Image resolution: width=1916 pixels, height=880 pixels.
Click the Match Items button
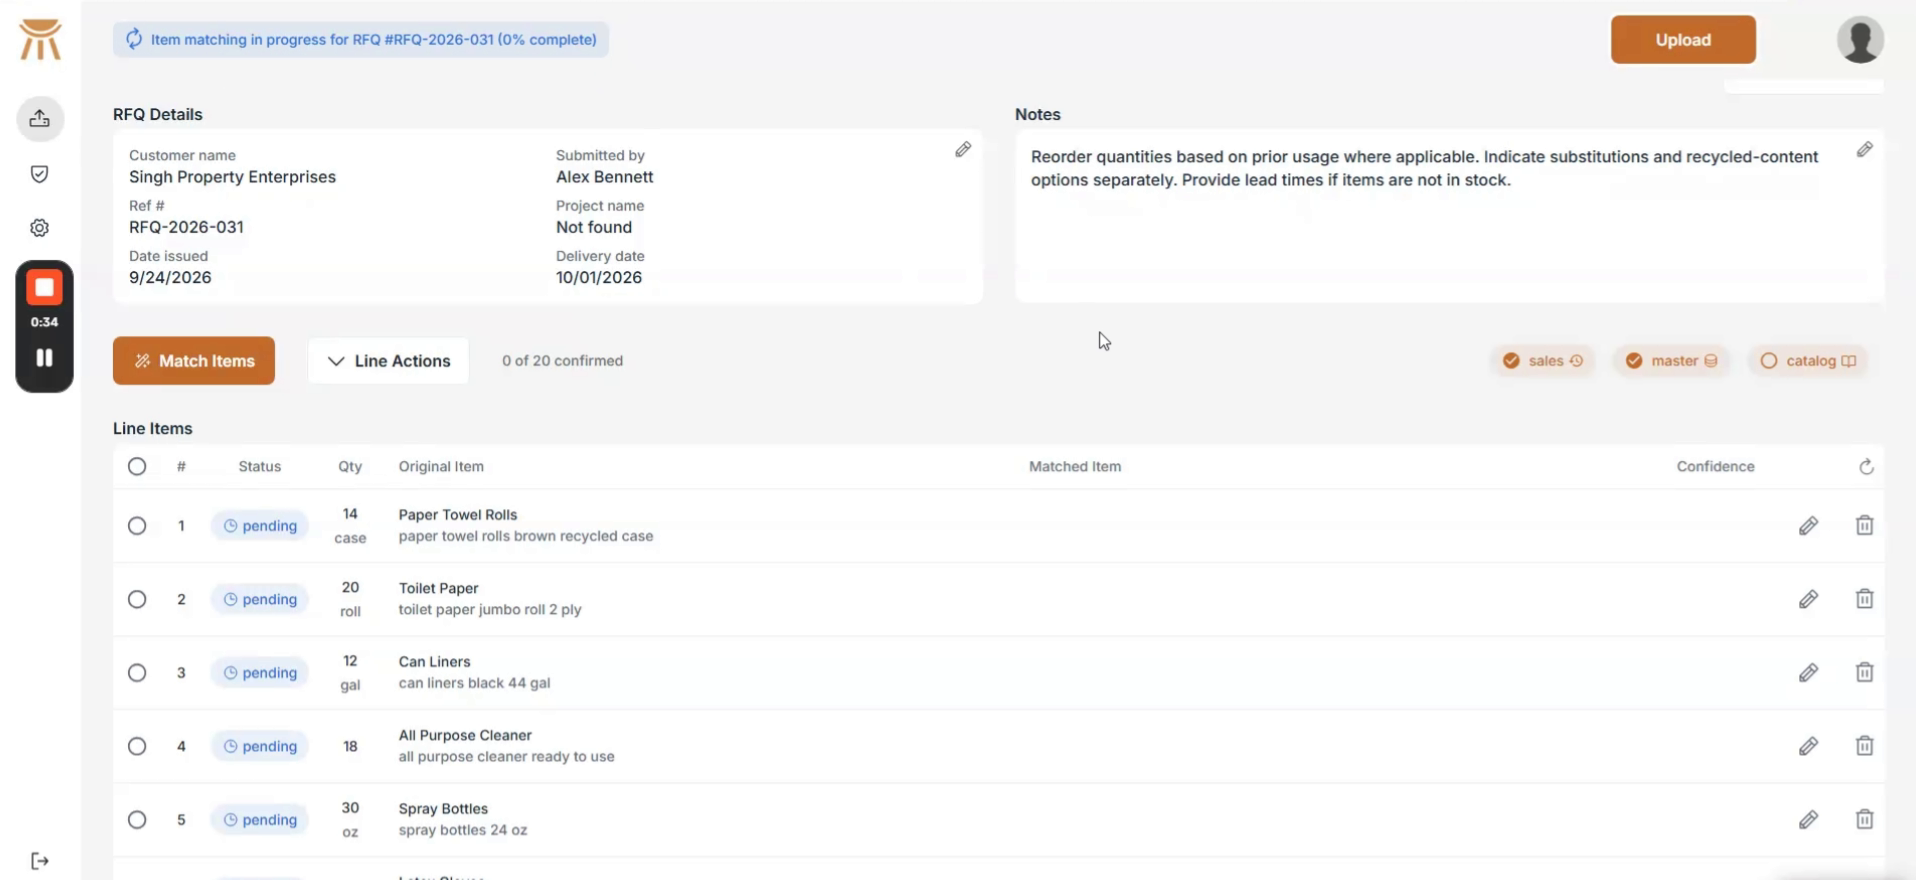[x=194, y=361]
